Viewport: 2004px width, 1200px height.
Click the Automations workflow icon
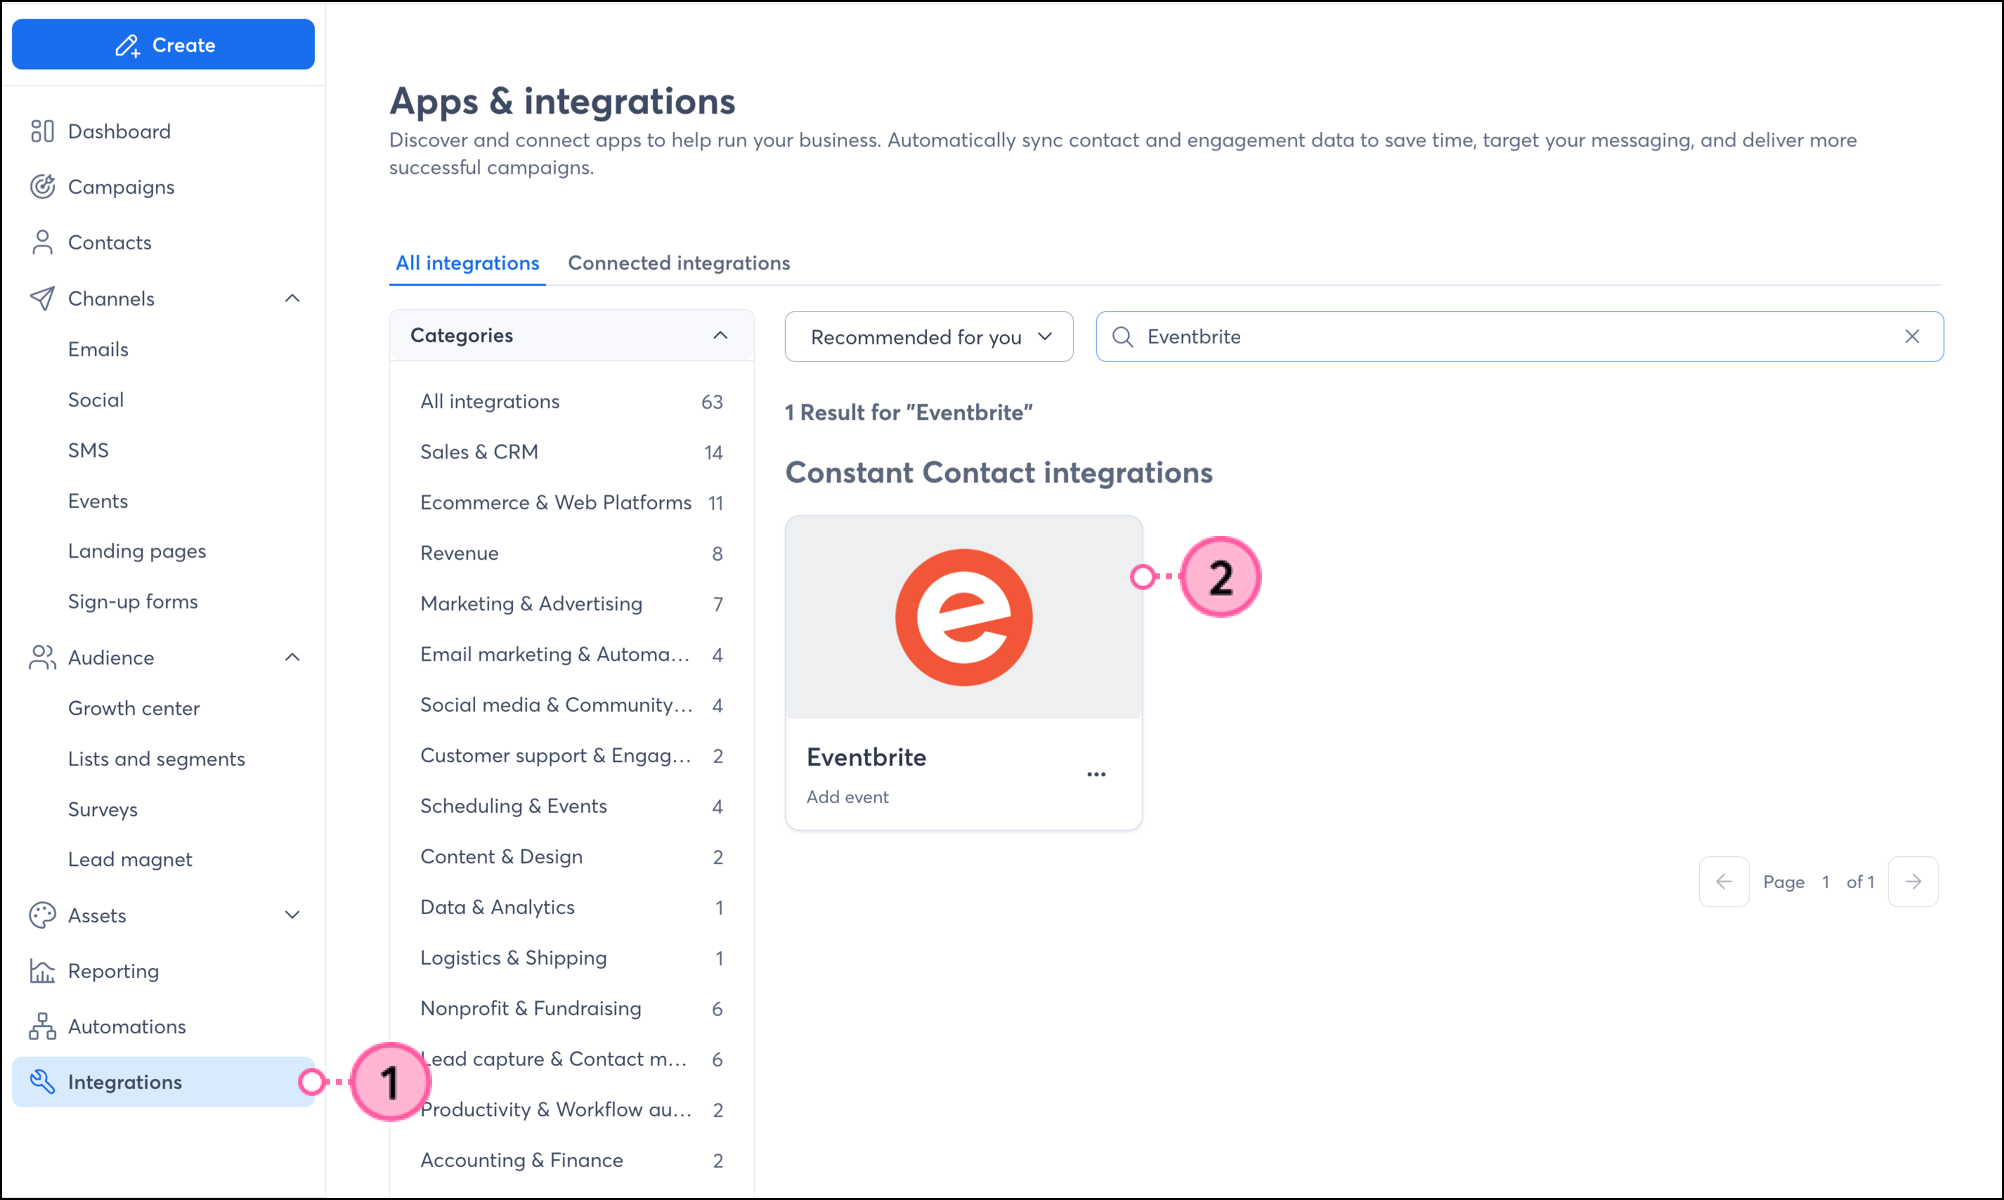[x=42, y=1026]
